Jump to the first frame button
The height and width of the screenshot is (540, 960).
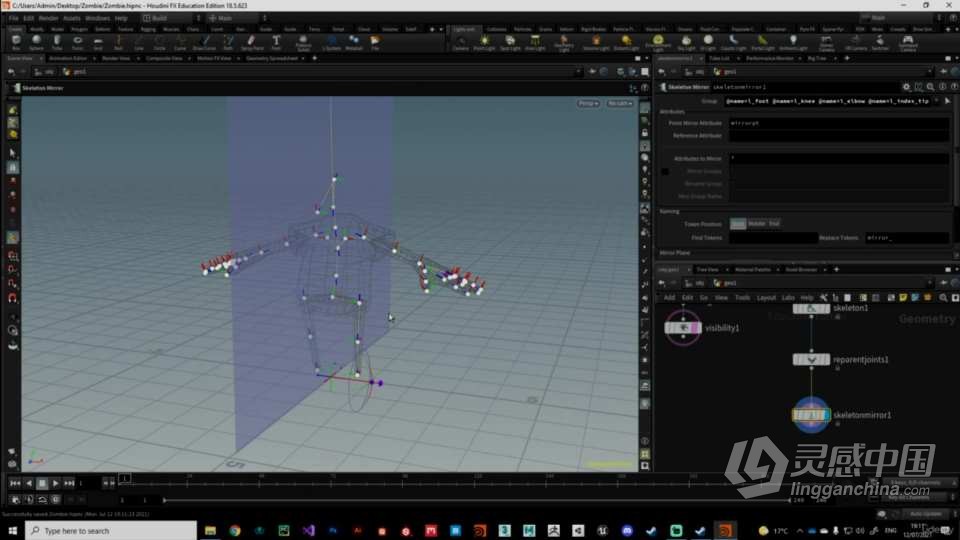(x=15, y=483)
